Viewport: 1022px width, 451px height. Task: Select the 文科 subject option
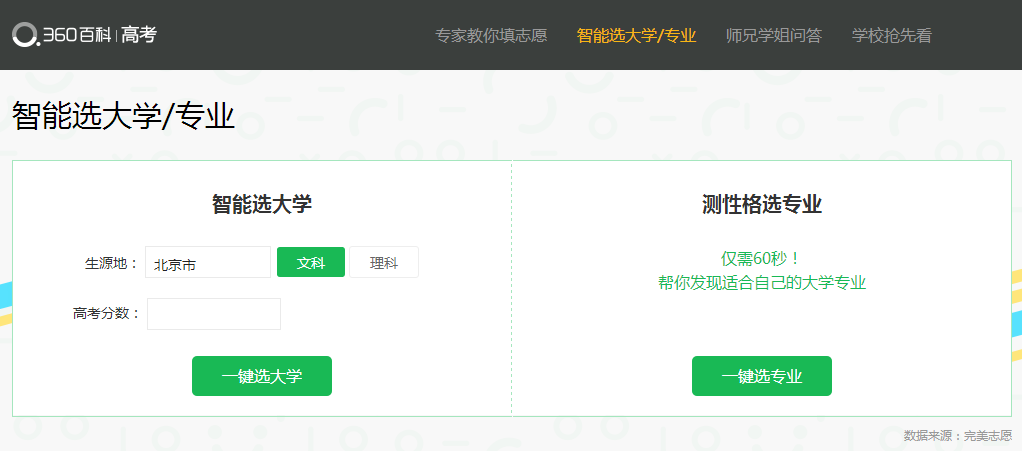pos(311,263)
